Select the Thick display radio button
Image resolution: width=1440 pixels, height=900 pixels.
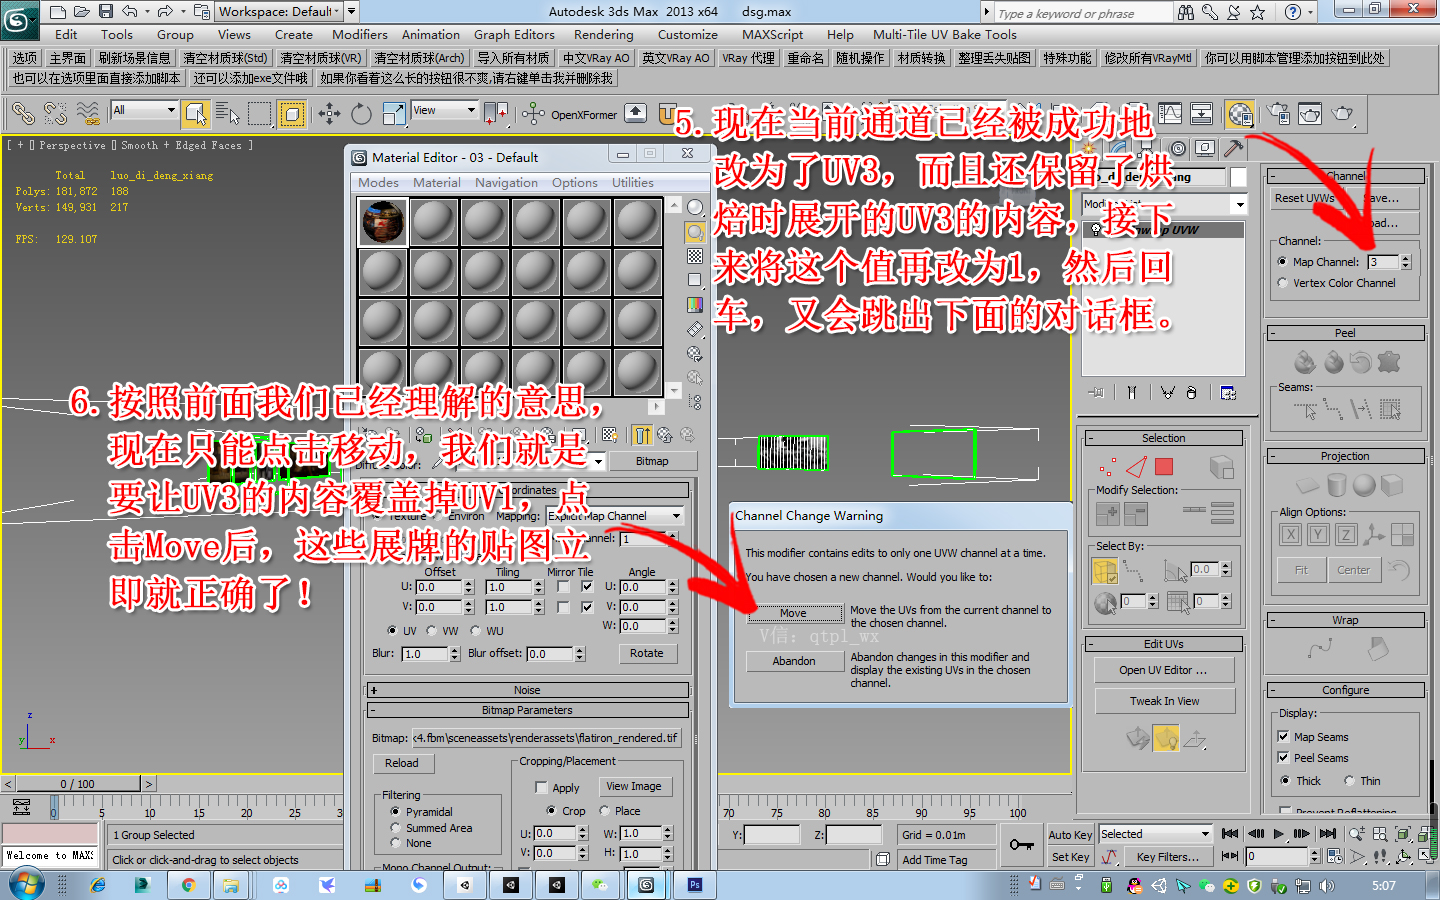[x=1285, y=781]
